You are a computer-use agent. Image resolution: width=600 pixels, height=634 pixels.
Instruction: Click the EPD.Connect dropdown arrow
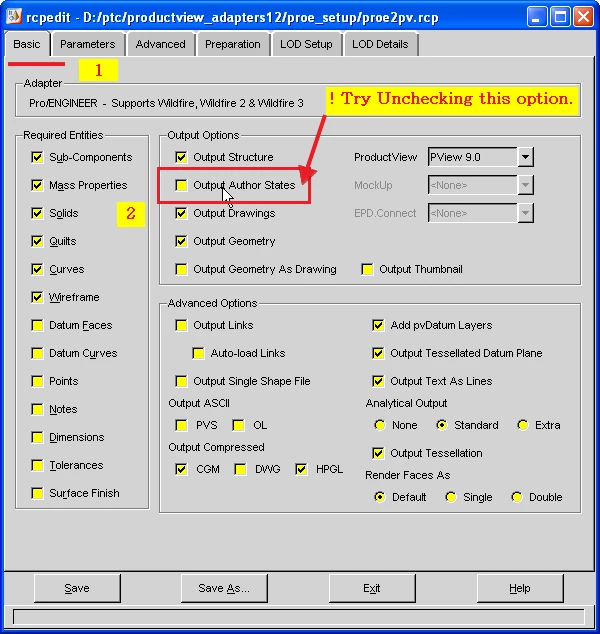[526, 213]
